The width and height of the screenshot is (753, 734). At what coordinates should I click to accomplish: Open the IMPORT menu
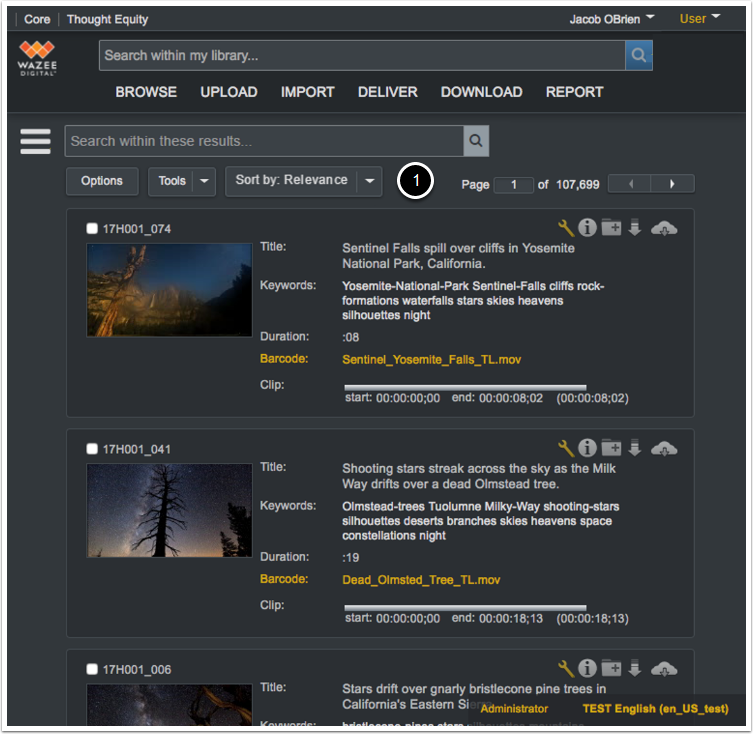pos(307,92)
